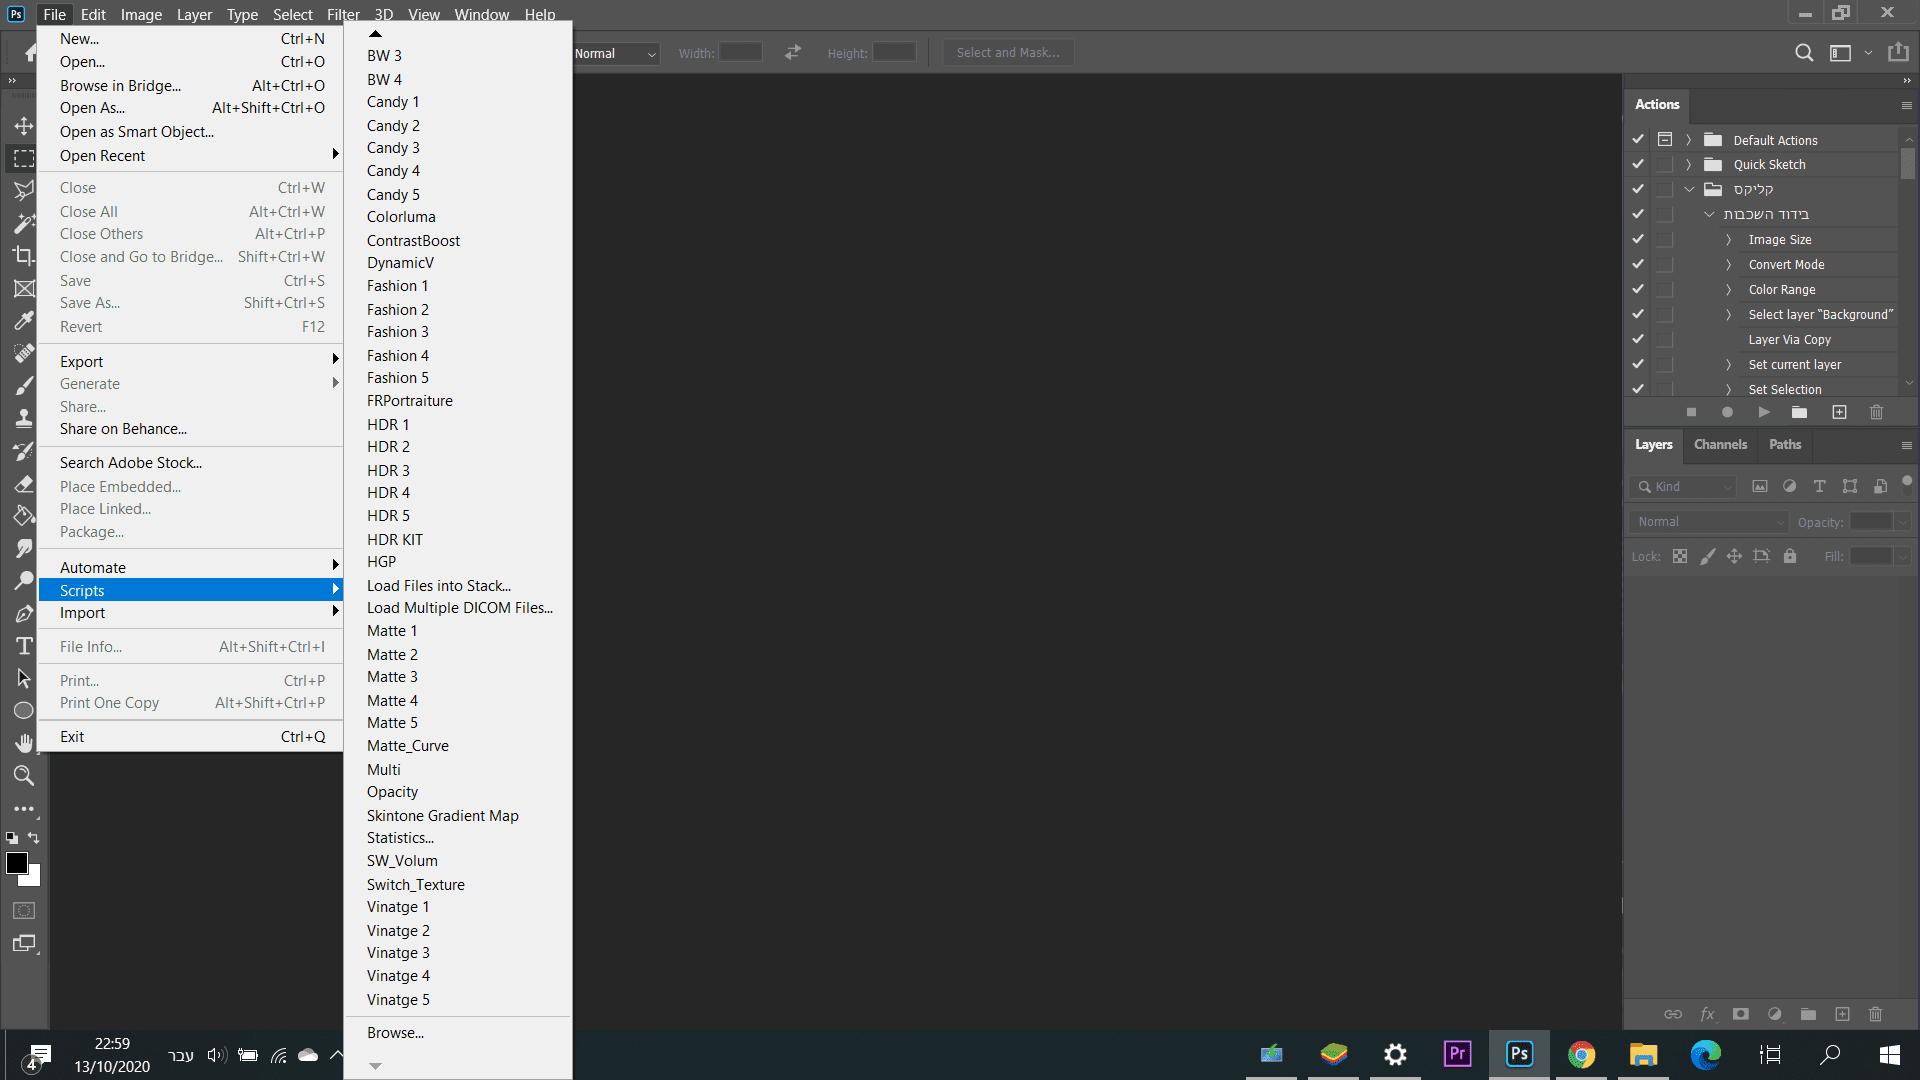Click the Create new action icon
Screen dimensions: 1920x1080
click(x=1839, y=412)
